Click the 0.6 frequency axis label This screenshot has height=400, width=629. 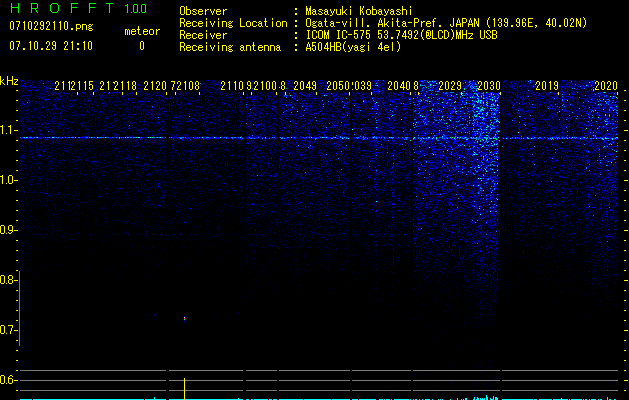coord(9,380)
